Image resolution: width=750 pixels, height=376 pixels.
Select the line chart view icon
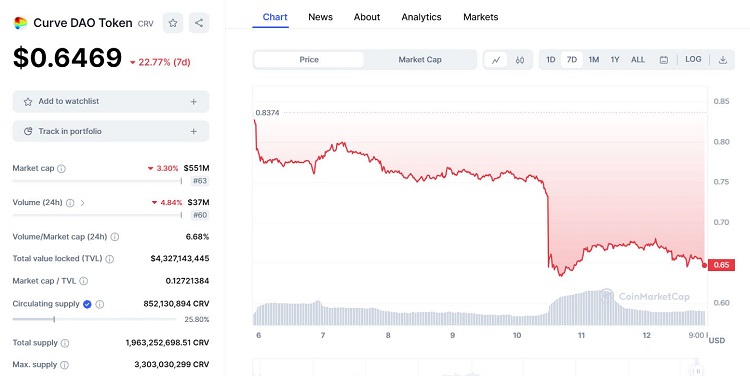[496, 60]
